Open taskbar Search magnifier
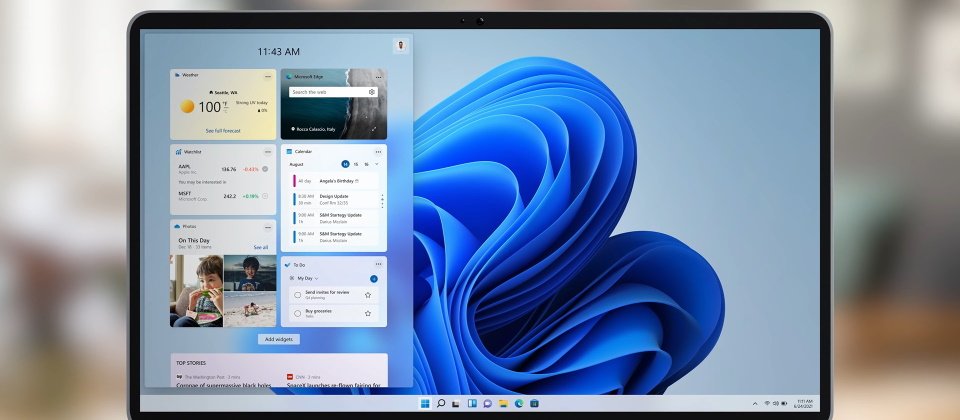This screenshot has width=960, height=420. point(440,403)
